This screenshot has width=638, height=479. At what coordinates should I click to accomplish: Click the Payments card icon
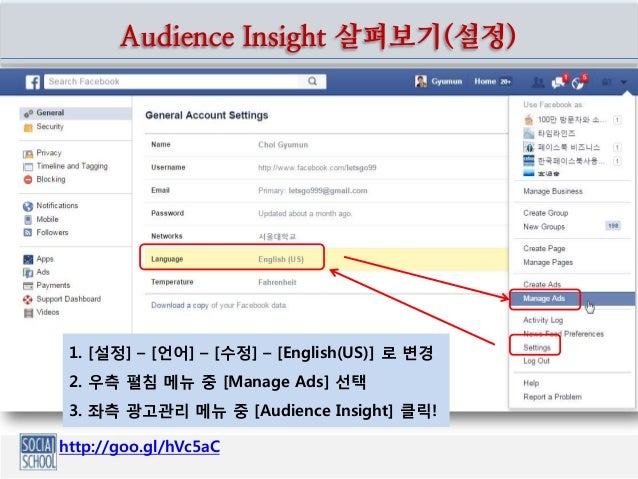pyautogui.click(x=28, y=286)
